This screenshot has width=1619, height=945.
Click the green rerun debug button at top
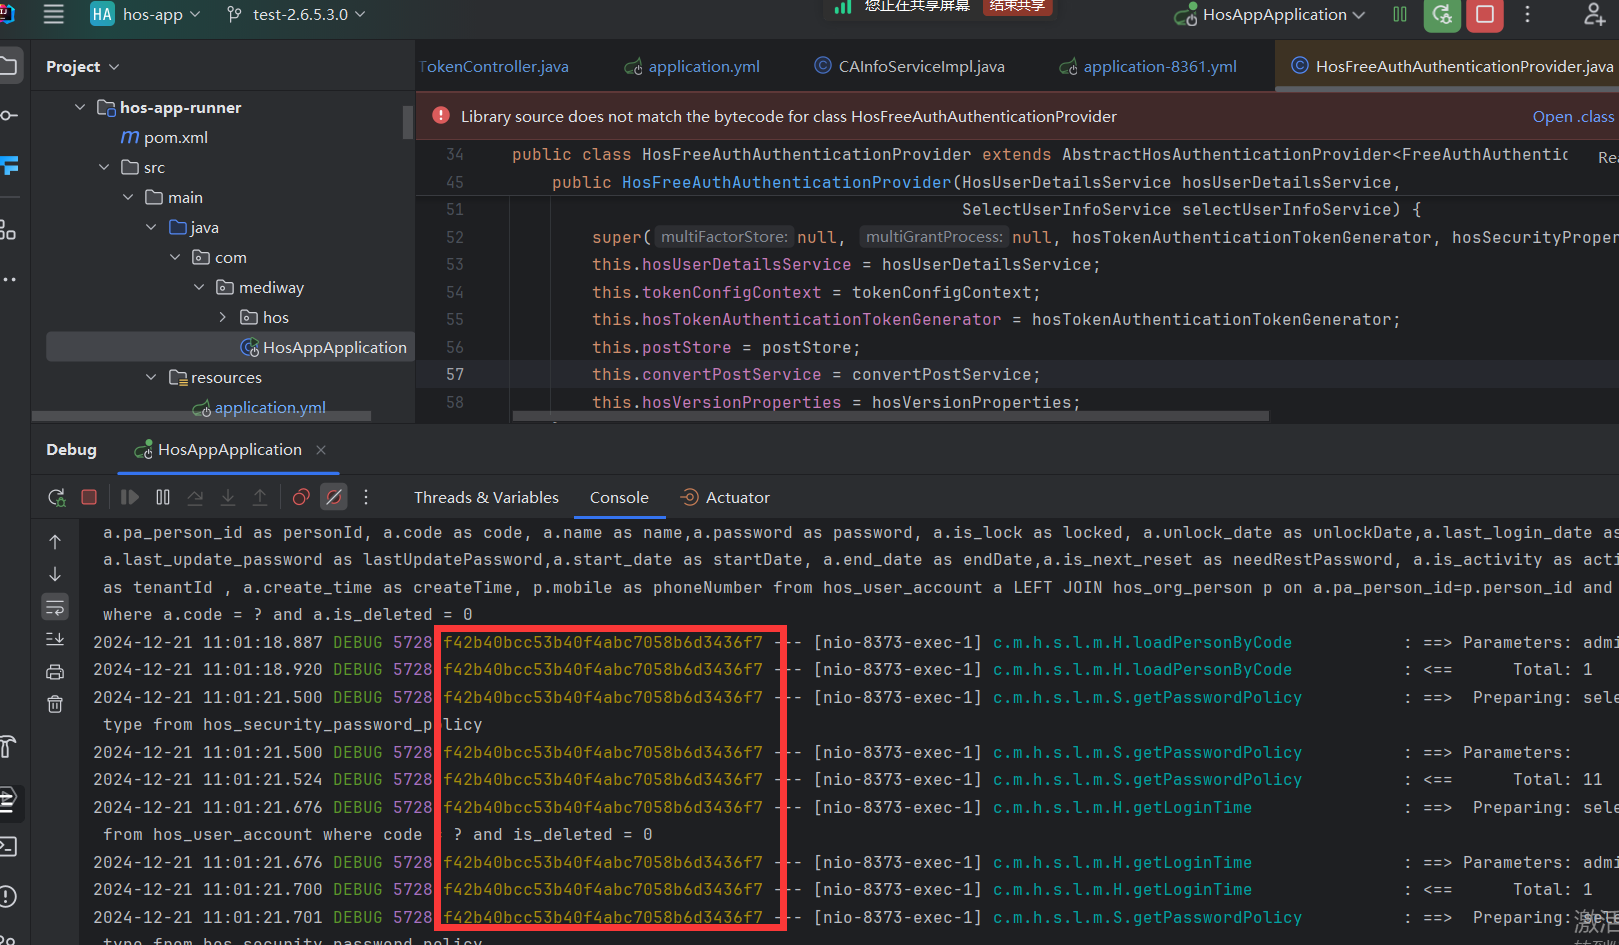pyautogui.click(x=1442, y=14)
